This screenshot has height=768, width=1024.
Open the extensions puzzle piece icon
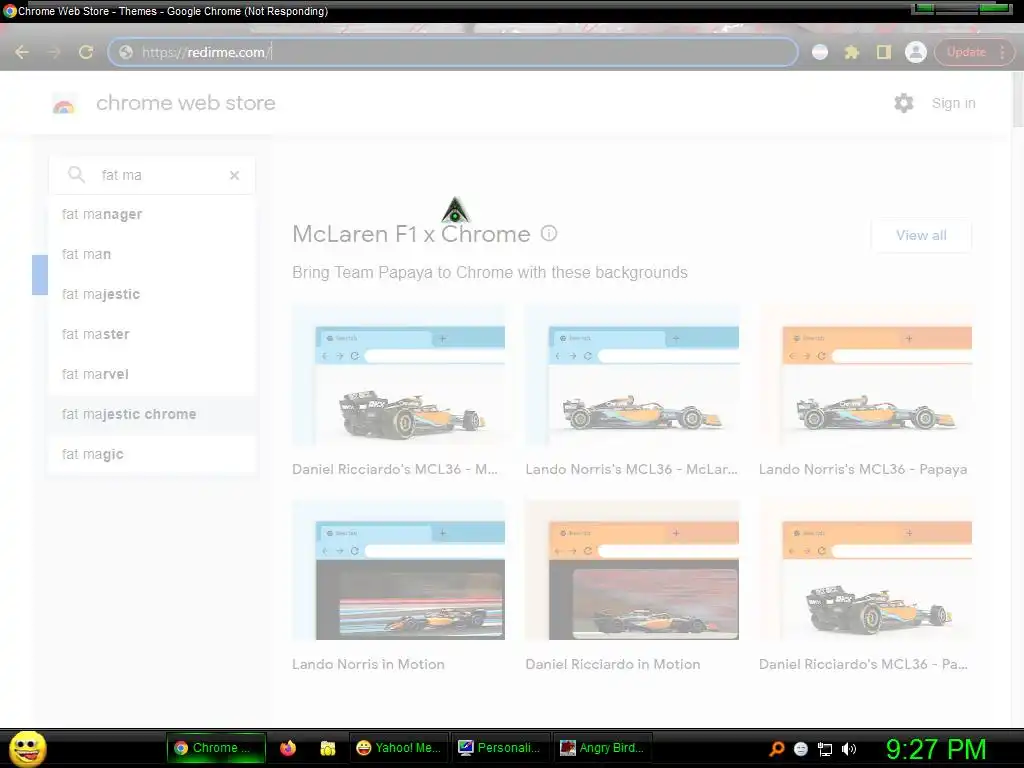pyautogui.click(x=852, y=52)
